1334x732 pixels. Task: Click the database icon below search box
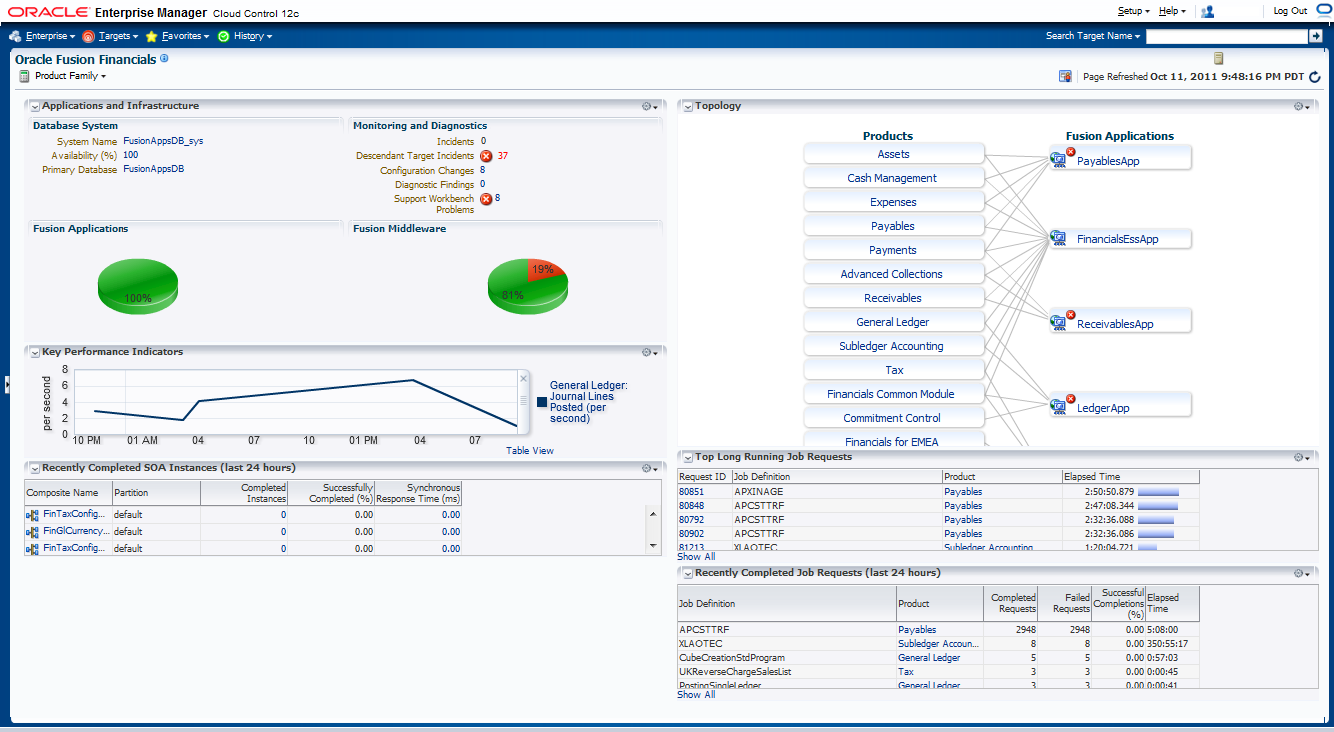tap(1218, 58)
